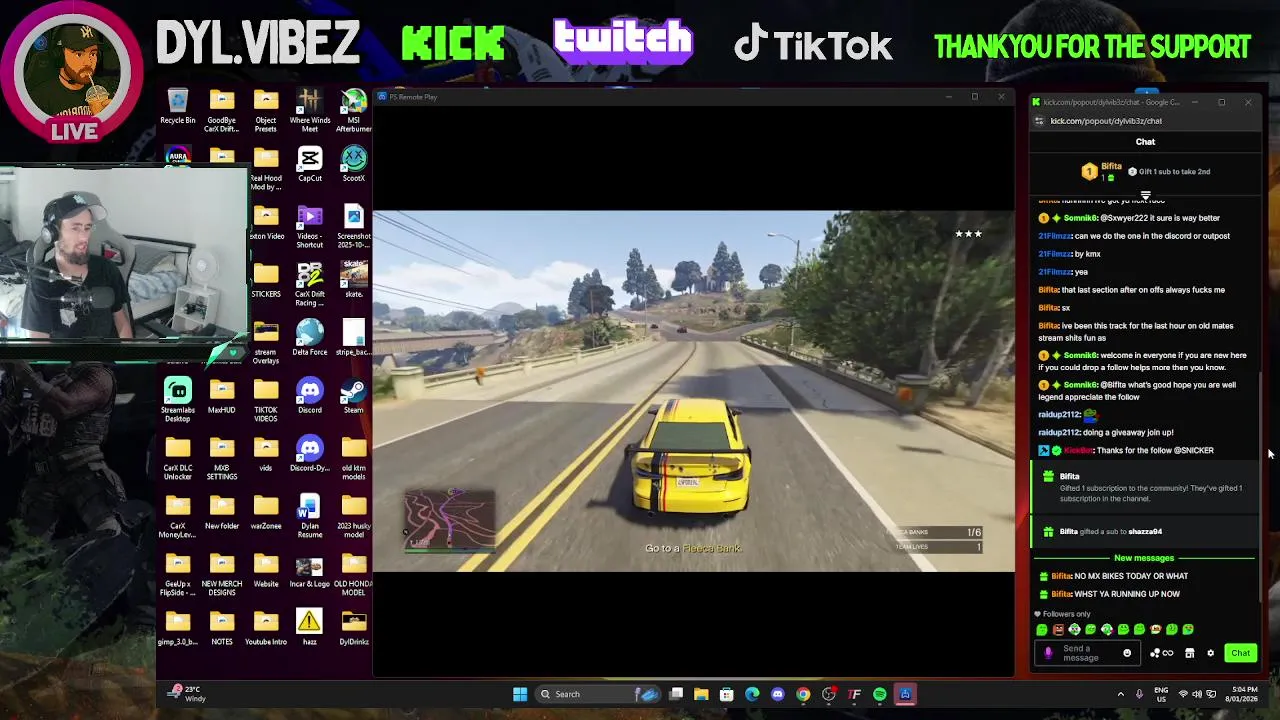Switch to PS Remote Play taskbar icon
This screenshot has height=720, width=1280.
(905, 694)
